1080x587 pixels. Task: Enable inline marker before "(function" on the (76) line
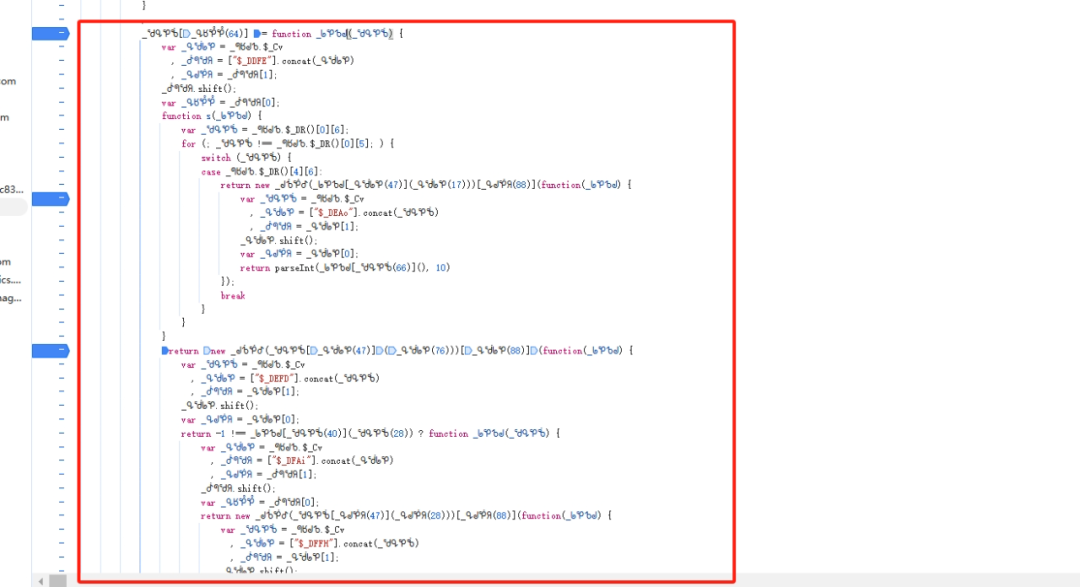tap(536, 351)
